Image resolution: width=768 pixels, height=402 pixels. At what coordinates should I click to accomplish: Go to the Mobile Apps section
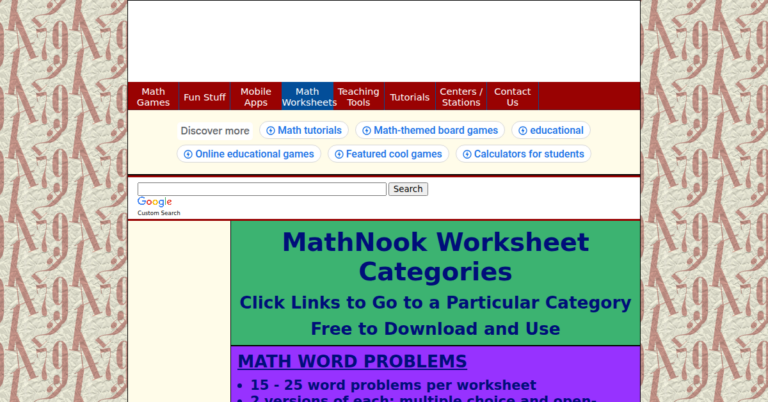(256, 96)
